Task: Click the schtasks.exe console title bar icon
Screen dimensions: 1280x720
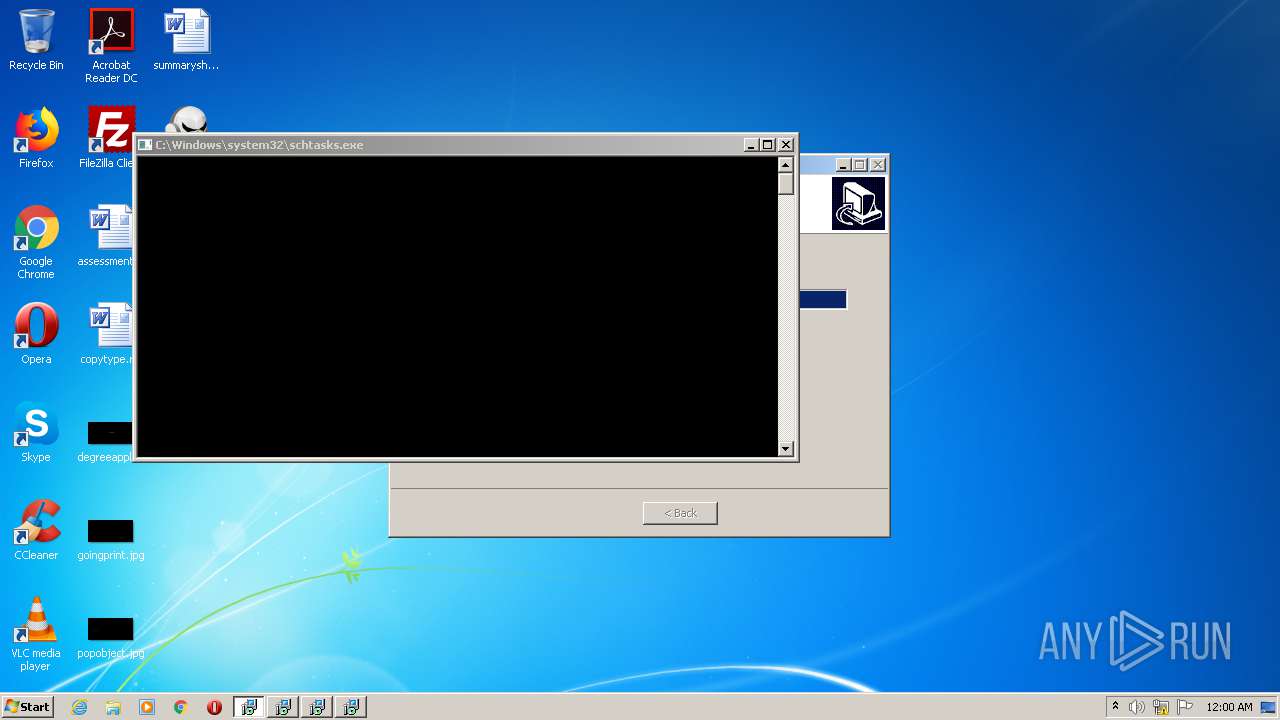Action: [145, 145]
